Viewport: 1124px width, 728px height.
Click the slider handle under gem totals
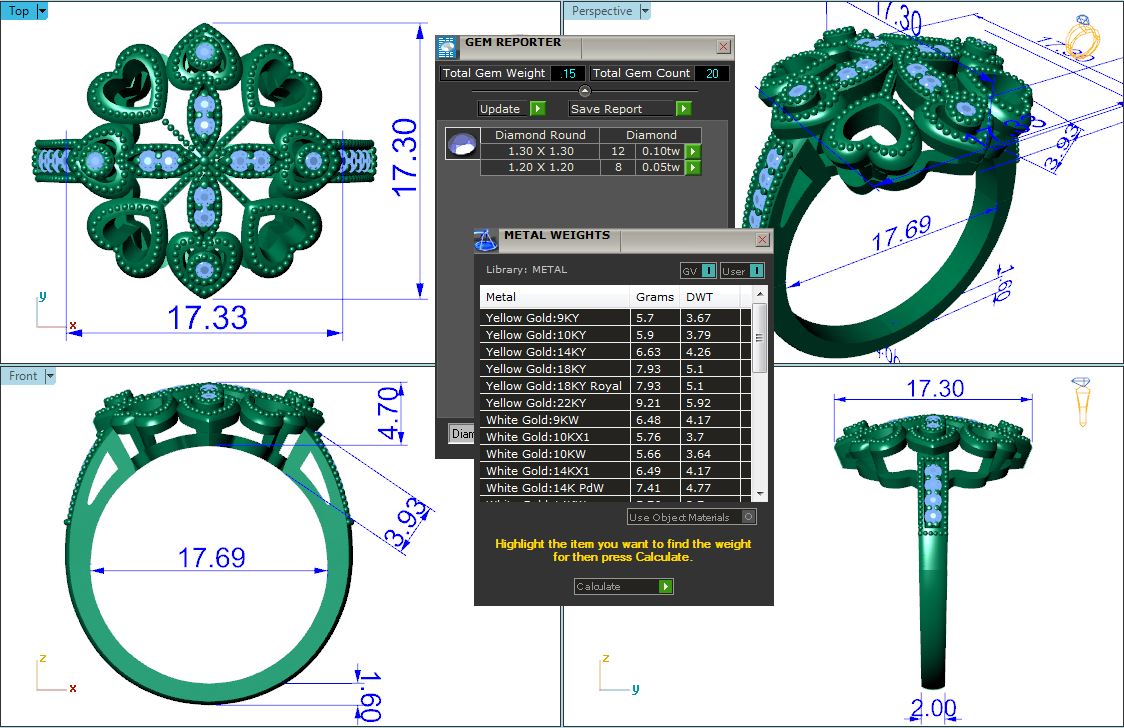coord(584,91)
